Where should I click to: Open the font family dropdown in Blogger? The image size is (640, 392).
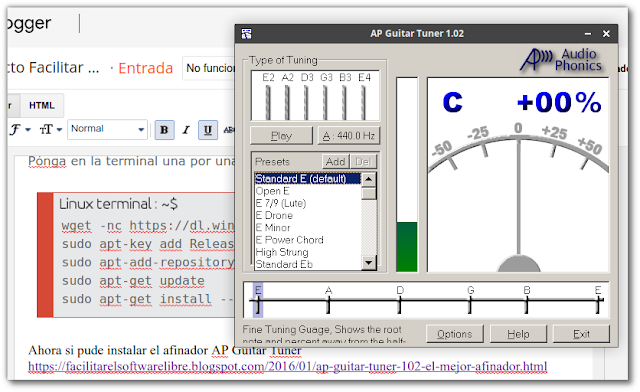pos(20,129)
